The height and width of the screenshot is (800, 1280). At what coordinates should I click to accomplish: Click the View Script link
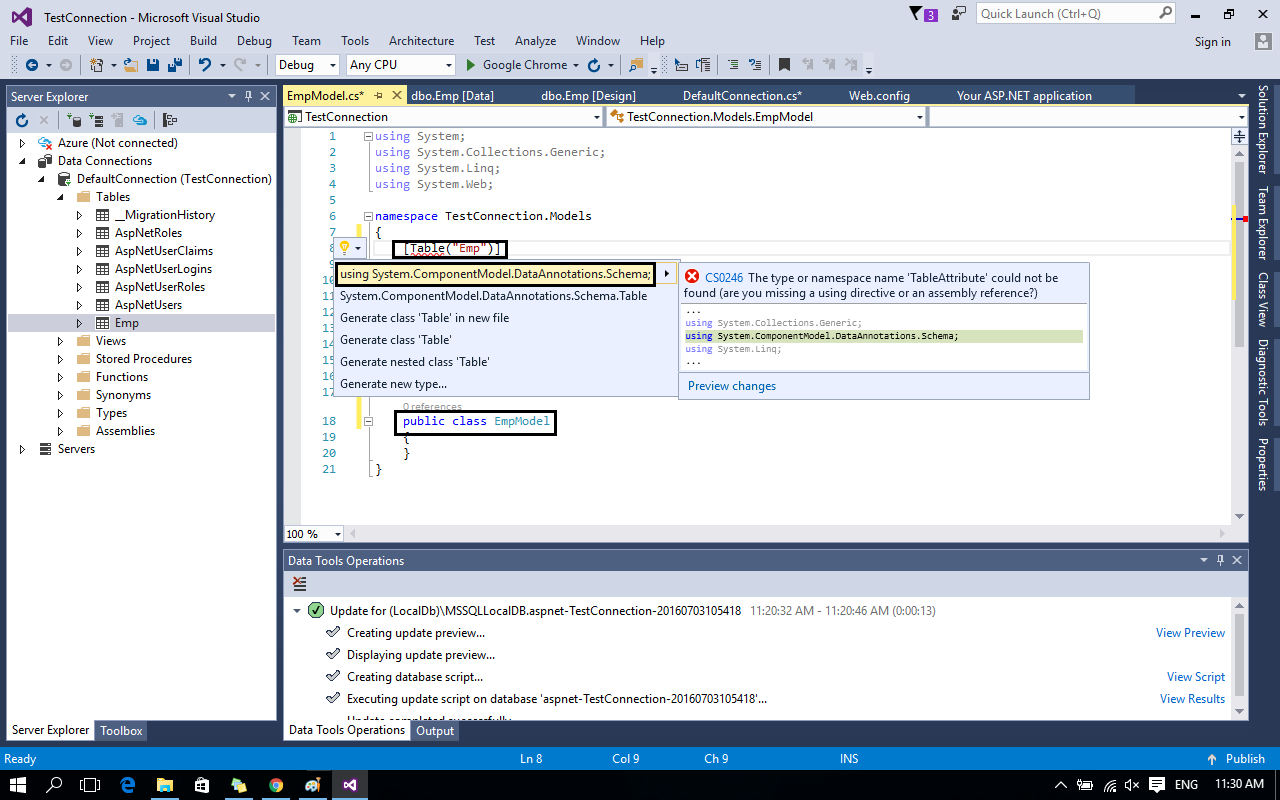pos(1196,677)
